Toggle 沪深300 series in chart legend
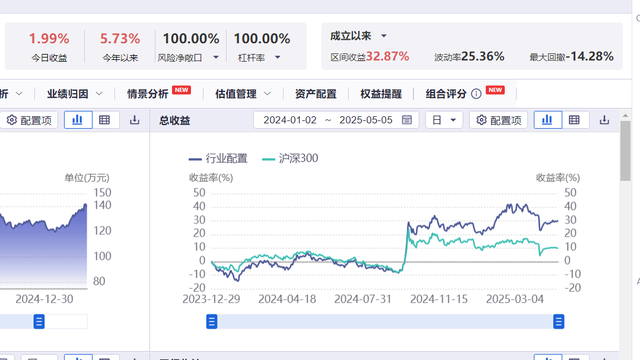 click(x=290, y=158)
